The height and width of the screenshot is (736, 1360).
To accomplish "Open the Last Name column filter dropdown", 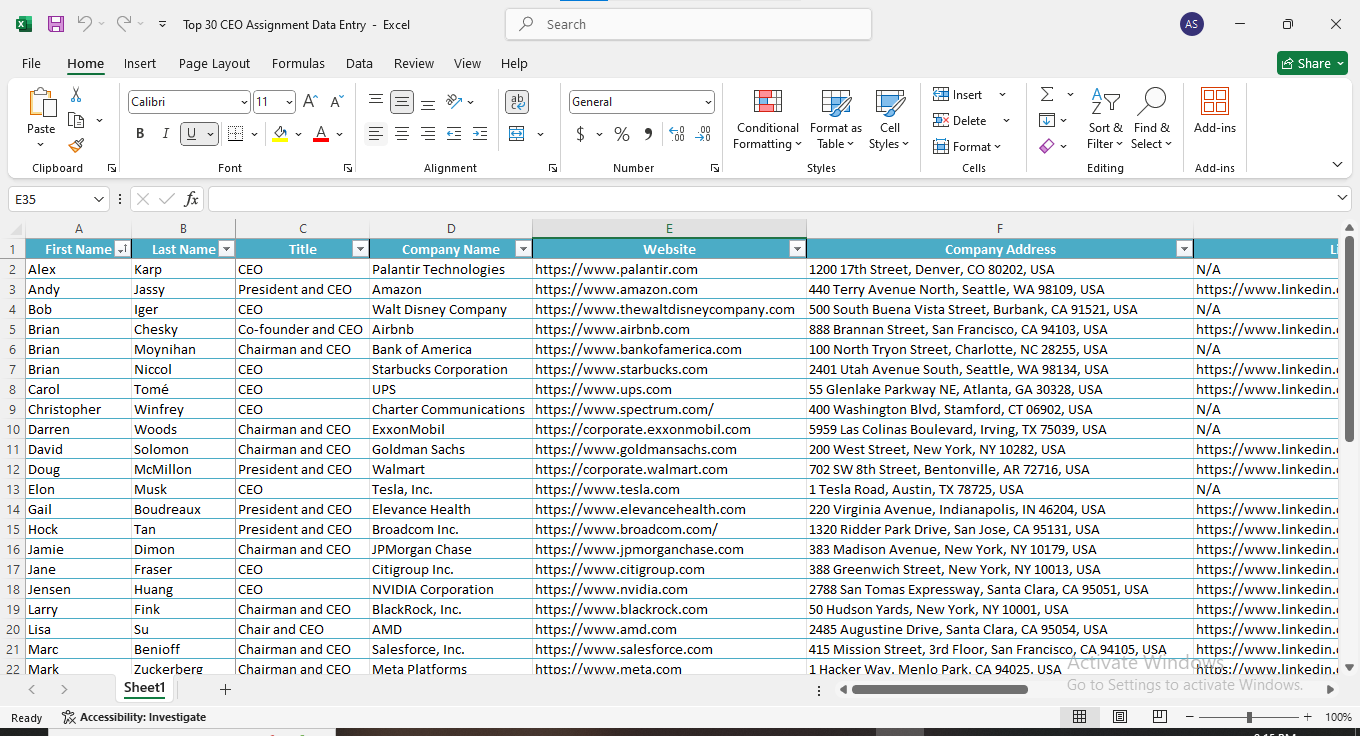I will (226, 249).
